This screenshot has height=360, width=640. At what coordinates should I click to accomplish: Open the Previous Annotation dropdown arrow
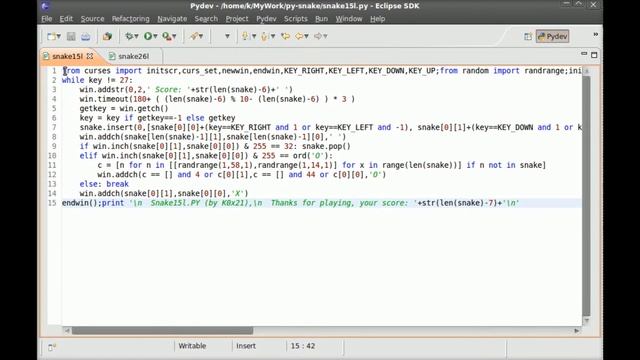coord(273,36)
